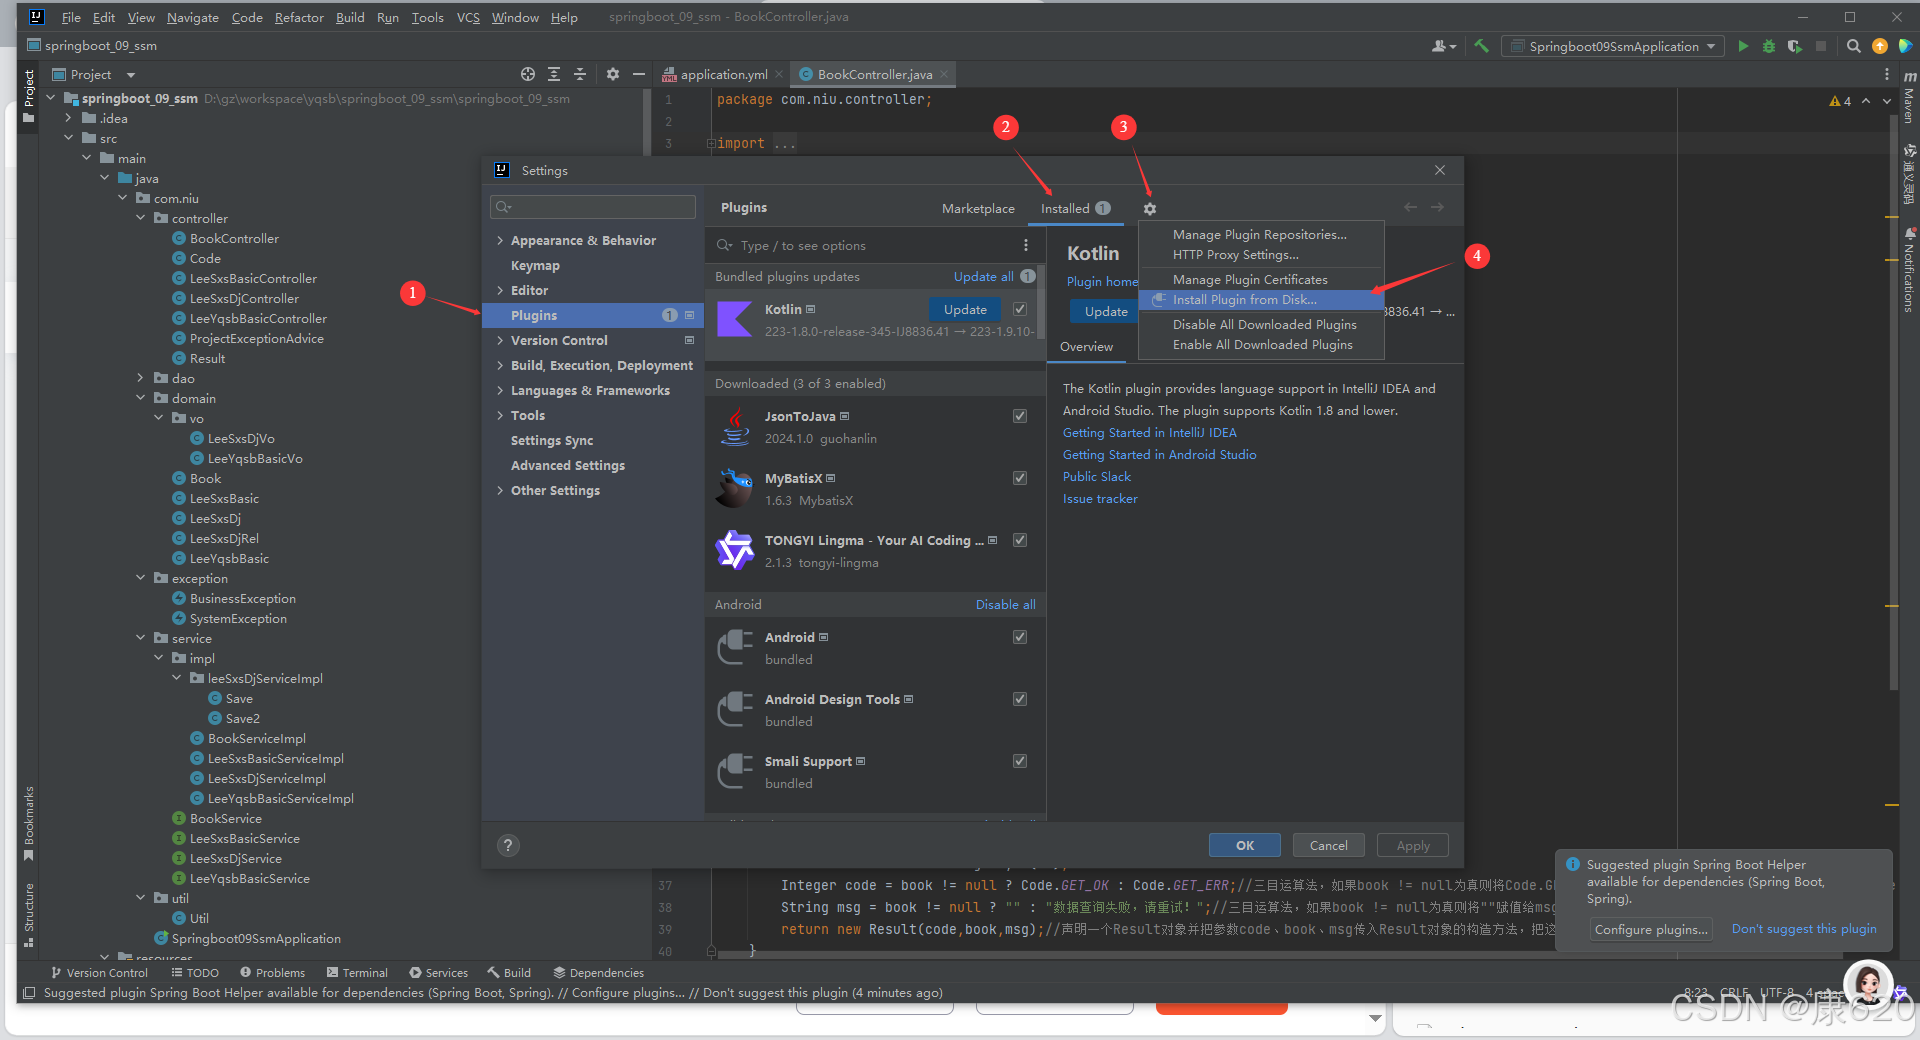Click Cancel in Settings dialog
The image size is (1920, 1040).
[x=1329, y=845]
